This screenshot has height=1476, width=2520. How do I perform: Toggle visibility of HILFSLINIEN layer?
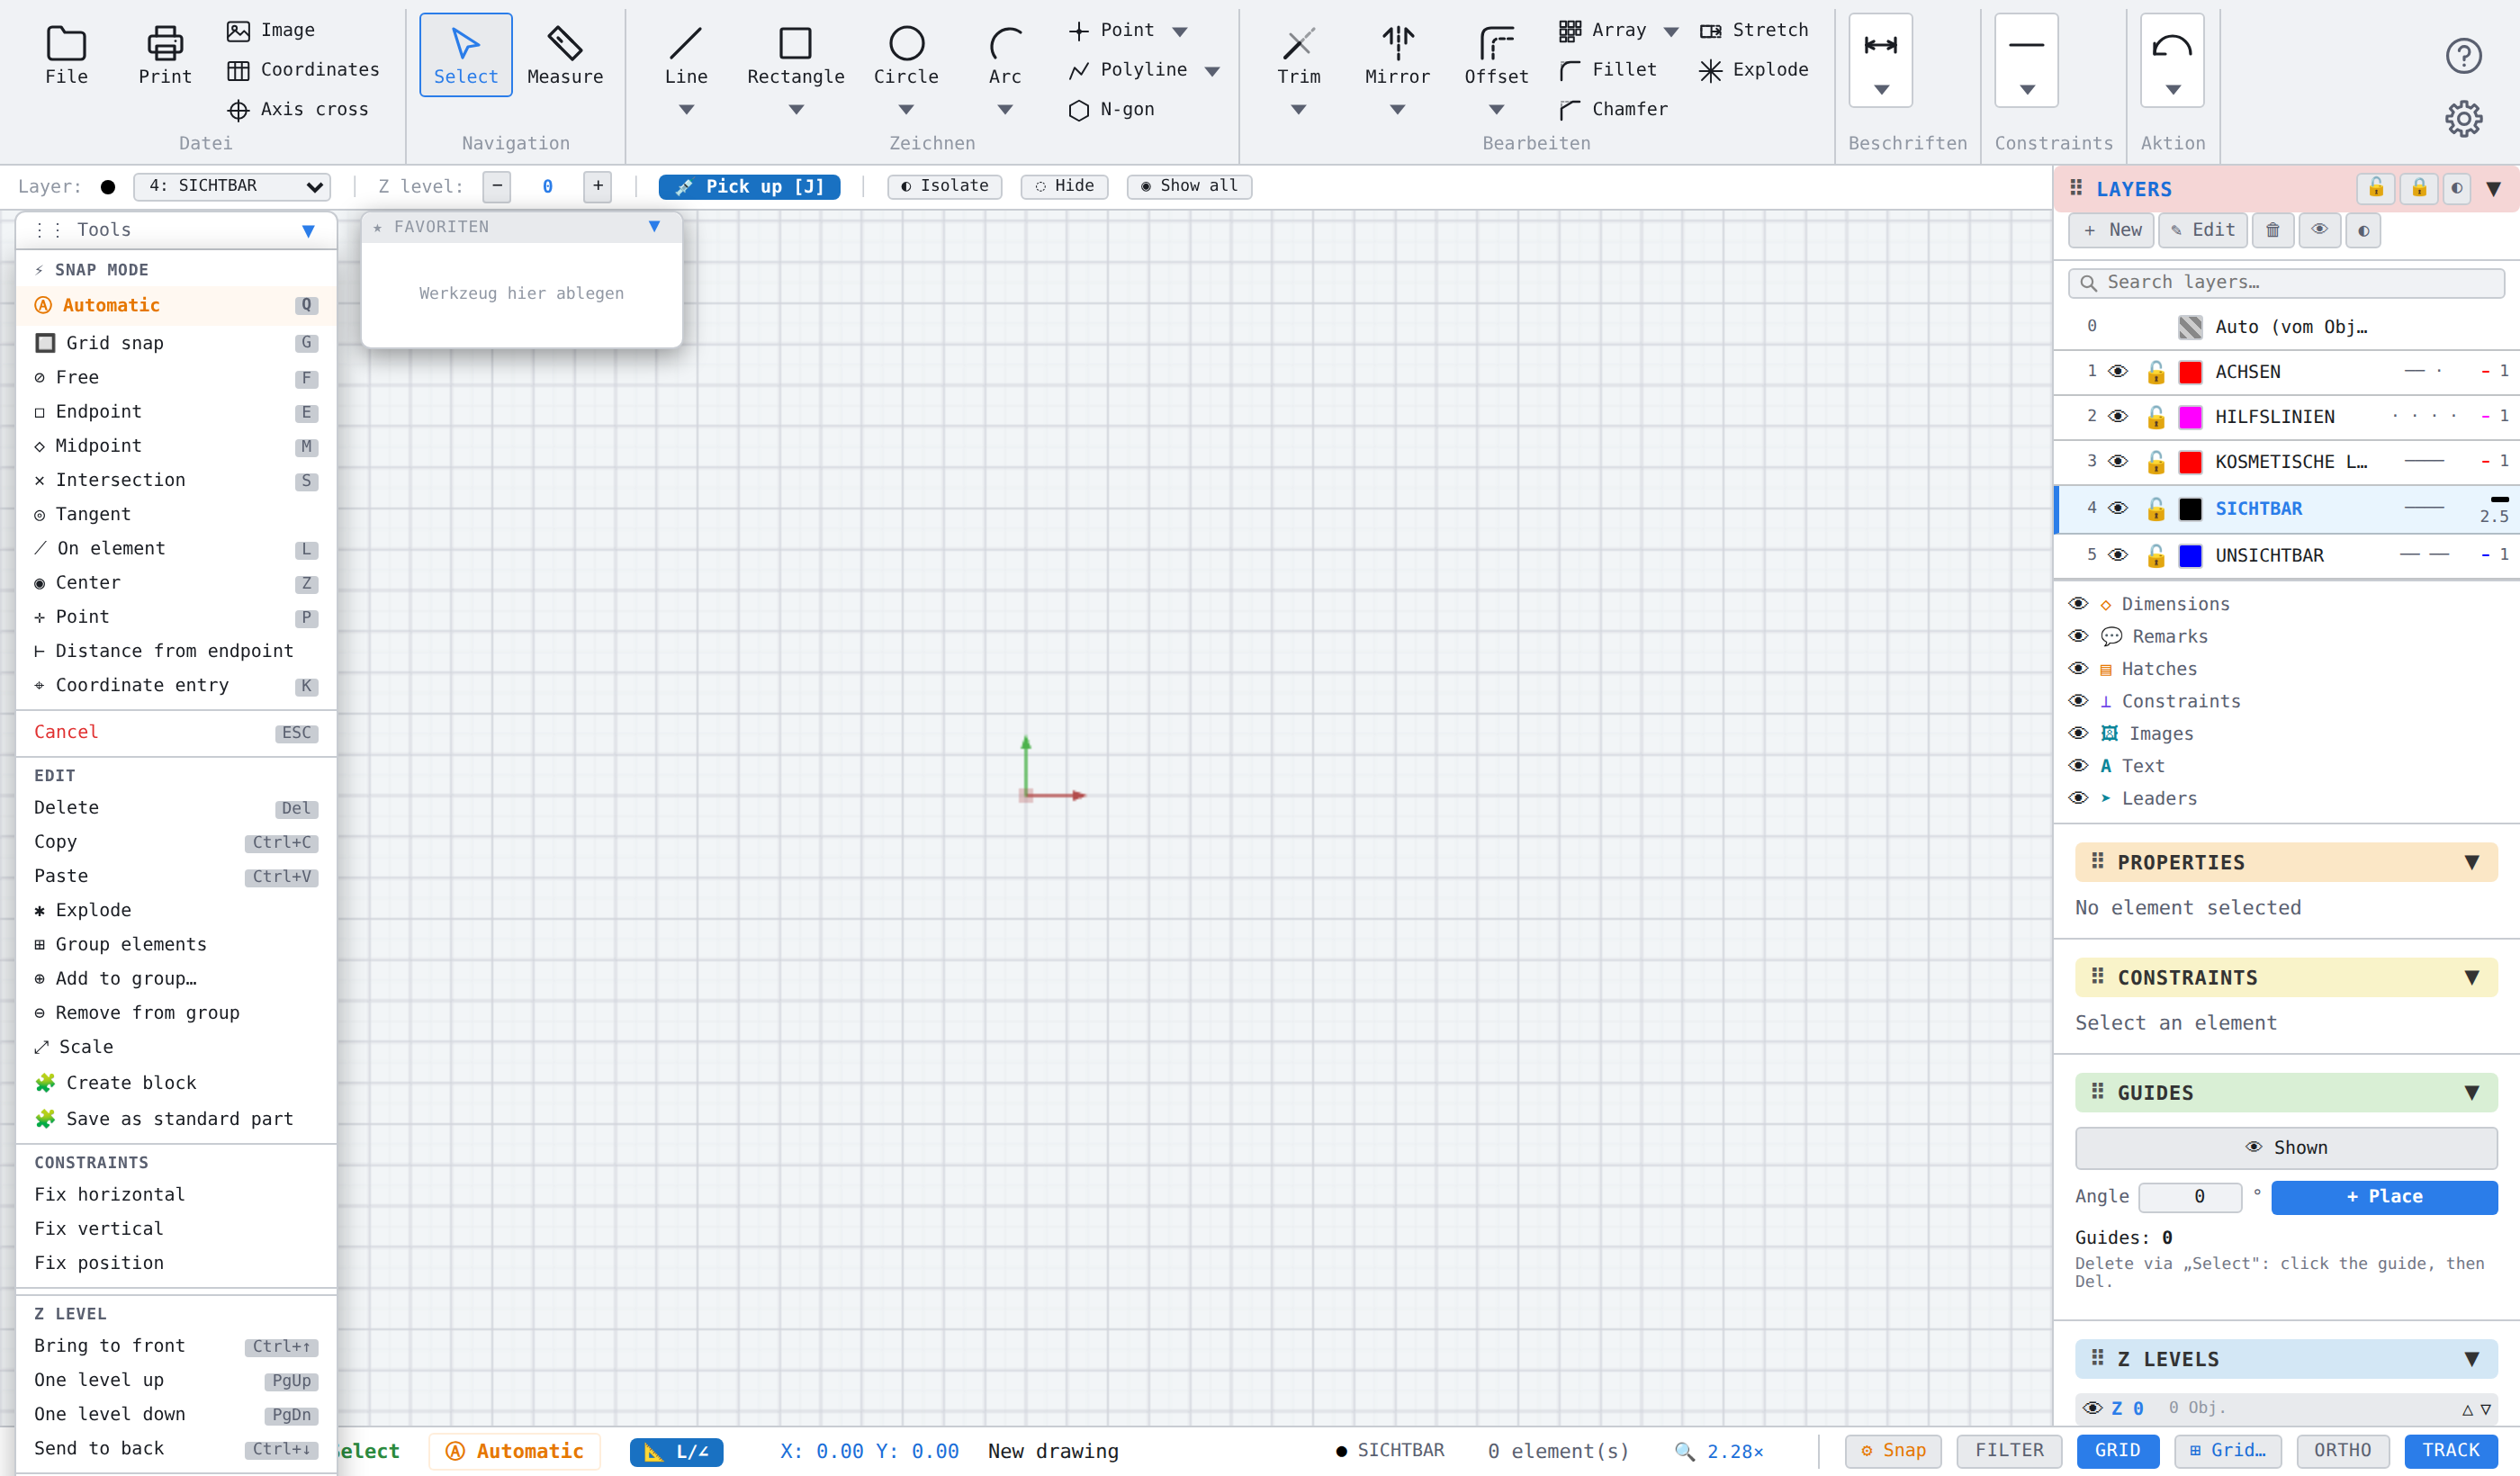pos(2118,417)
